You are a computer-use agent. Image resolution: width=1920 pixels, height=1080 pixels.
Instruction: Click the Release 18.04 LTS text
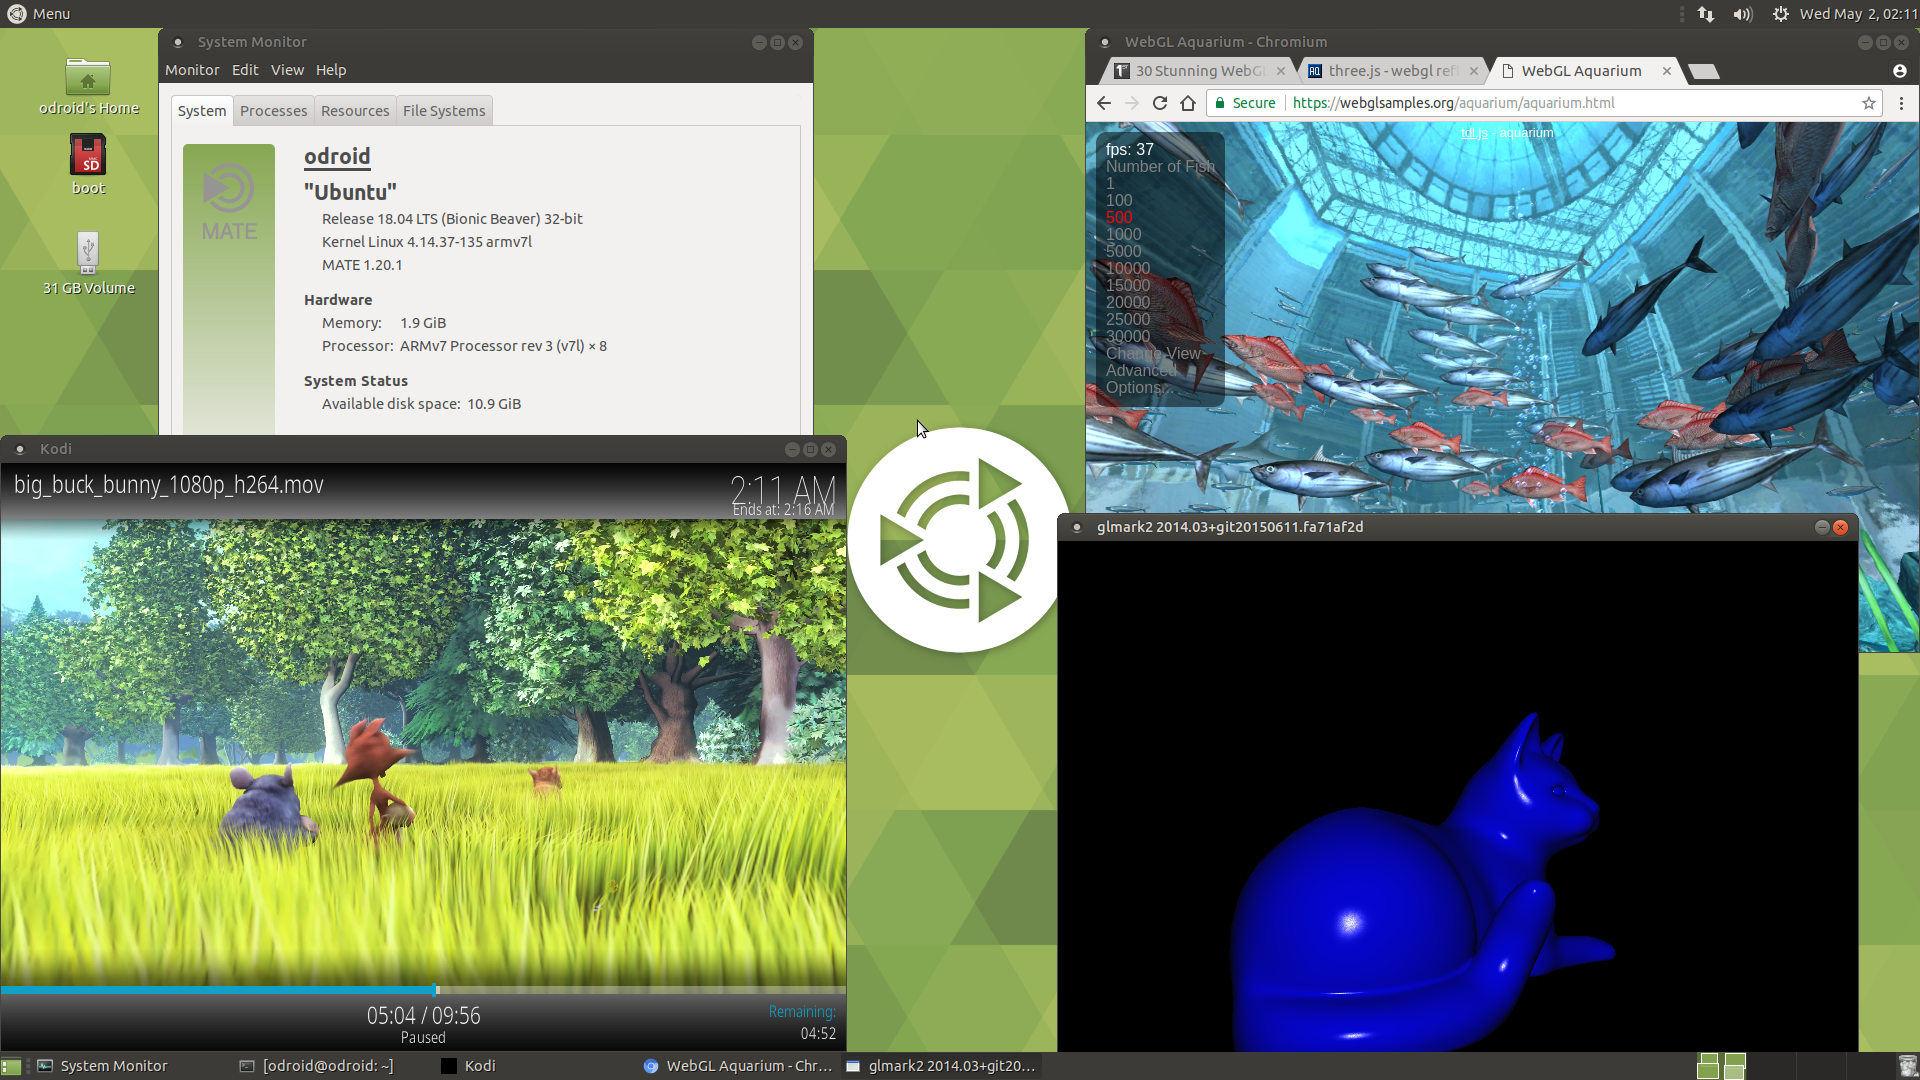tap(452, 219)
